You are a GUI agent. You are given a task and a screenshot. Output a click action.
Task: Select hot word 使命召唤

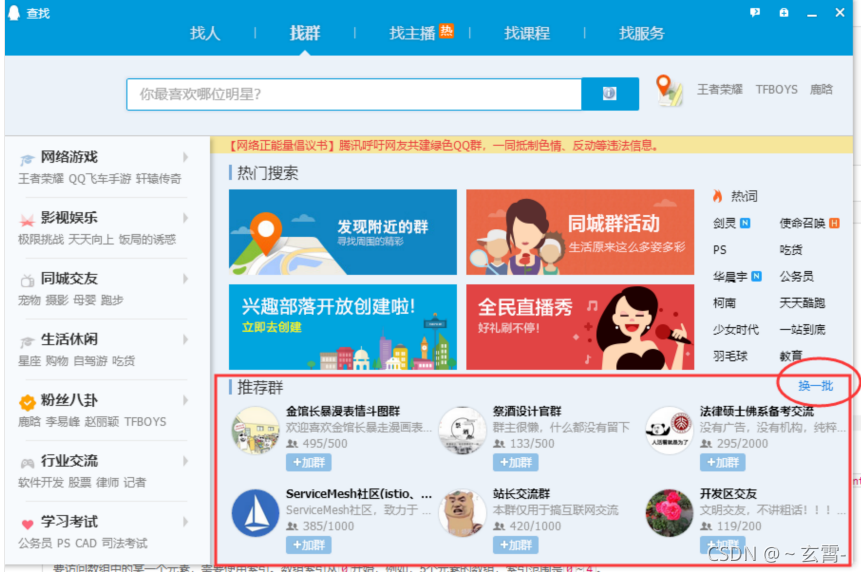pyautogui.click(x=802, y=223)
